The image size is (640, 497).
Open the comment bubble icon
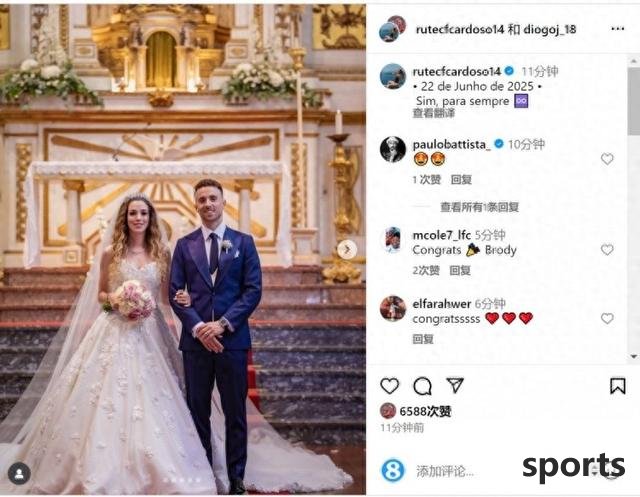[422, 386]
